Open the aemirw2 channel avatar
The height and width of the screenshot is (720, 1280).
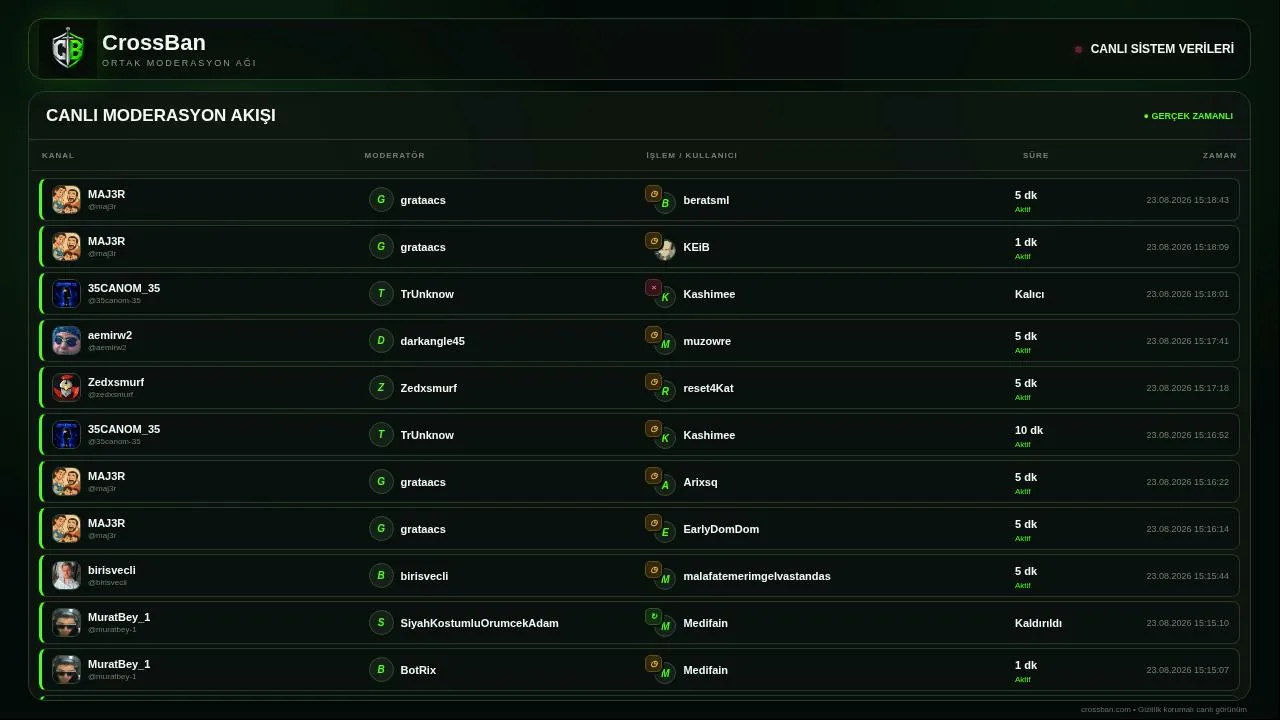66,340
